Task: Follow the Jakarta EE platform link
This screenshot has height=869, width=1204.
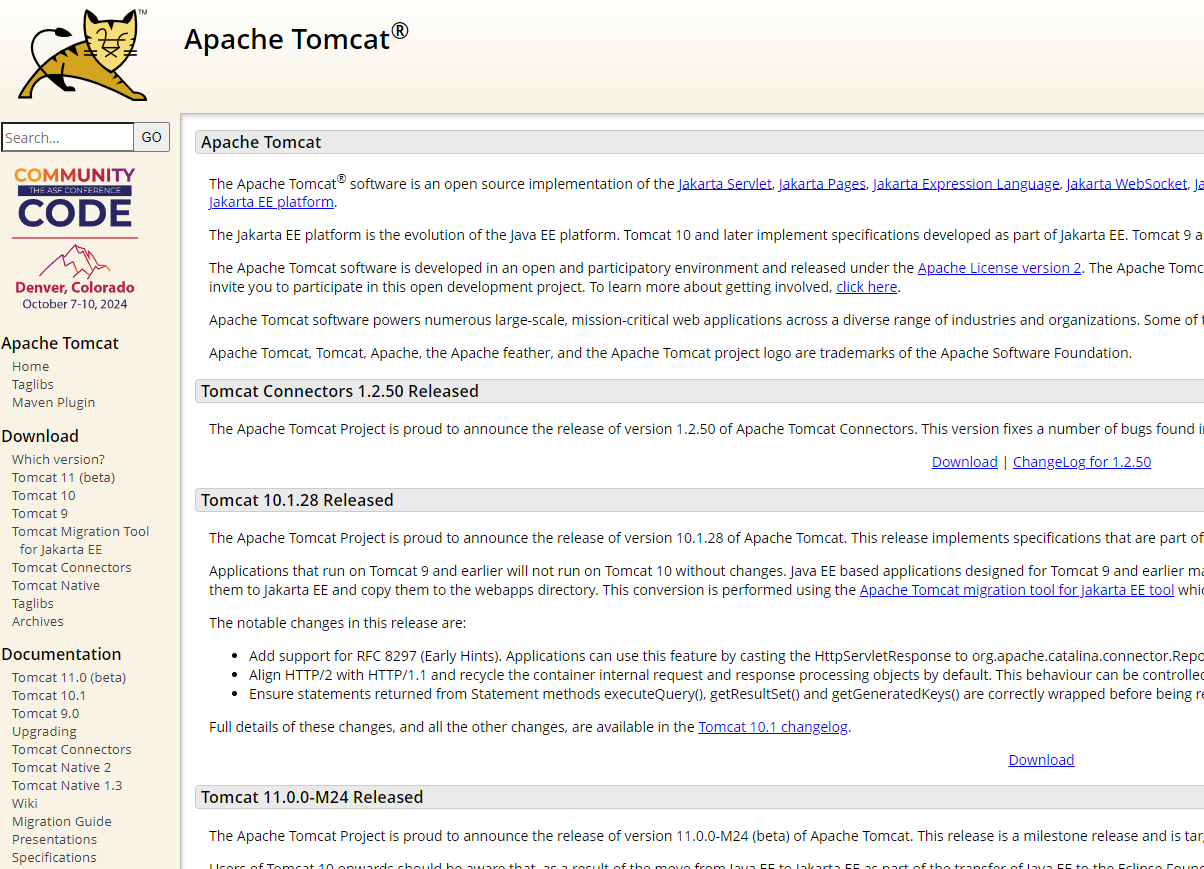Action: [x=271, y=202]
